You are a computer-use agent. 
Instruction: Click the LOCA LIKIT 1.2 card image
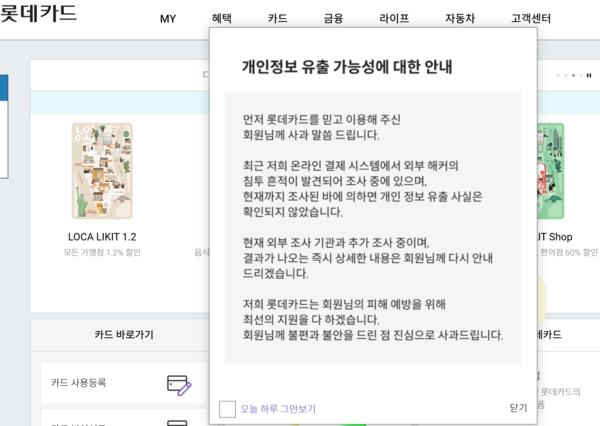point(102,171)
